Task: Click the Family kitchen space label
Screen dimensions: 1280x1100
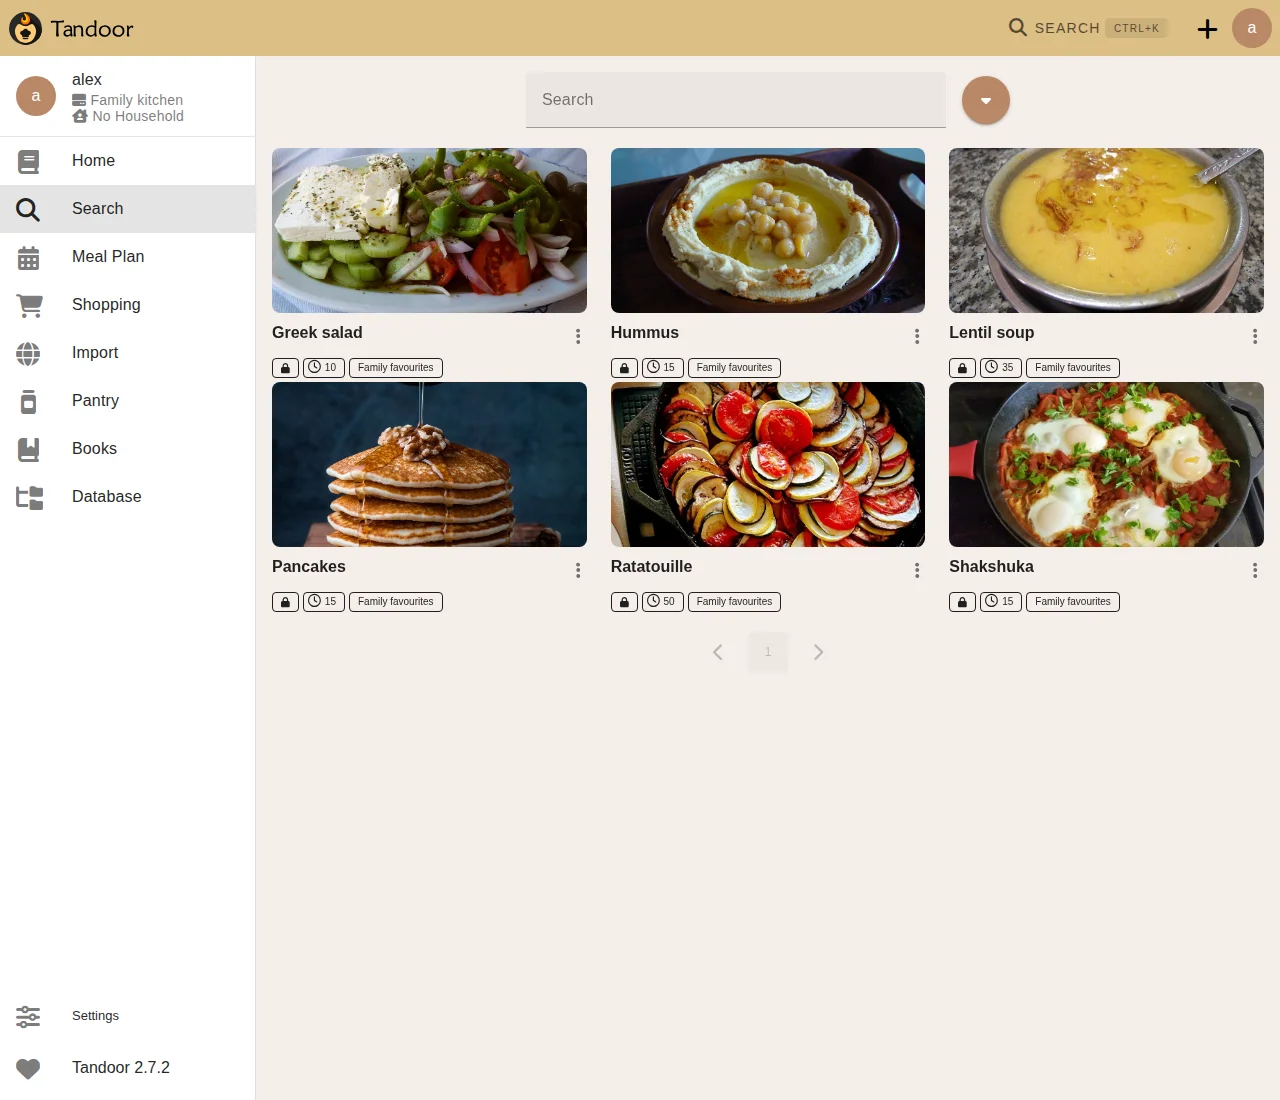Action: coord(136,100)
